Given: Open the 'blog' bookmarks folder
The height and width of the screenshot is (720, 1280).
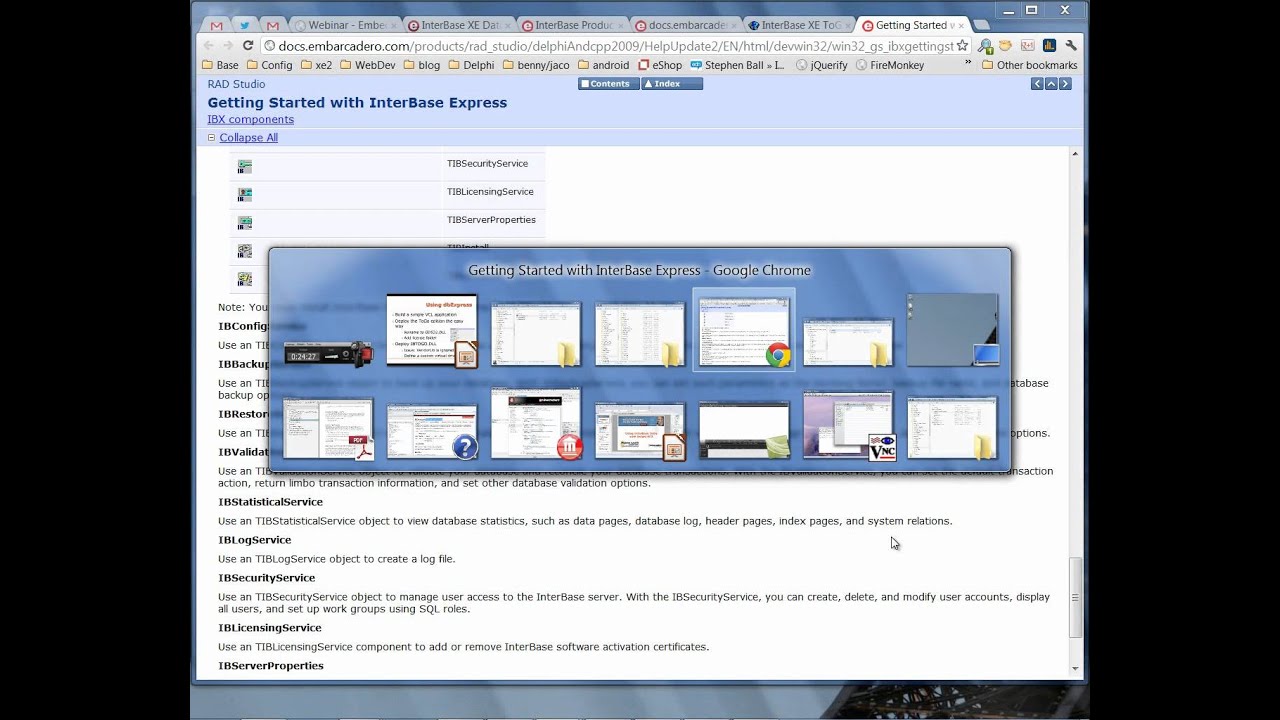Looking at the screenshot, I should [421, 65].
